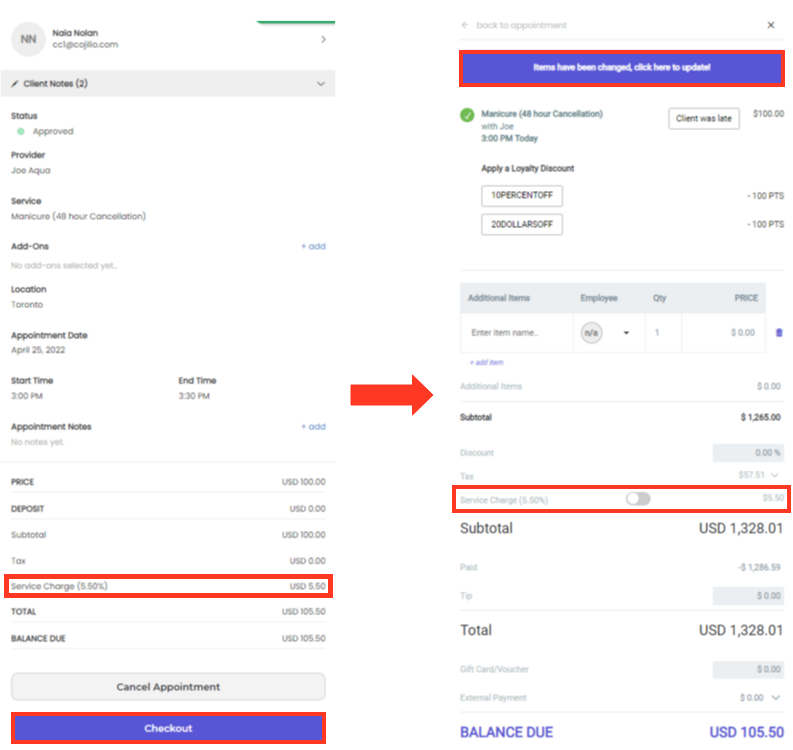Click the pencil icon beside Client Notes

(x=15, y=84)
